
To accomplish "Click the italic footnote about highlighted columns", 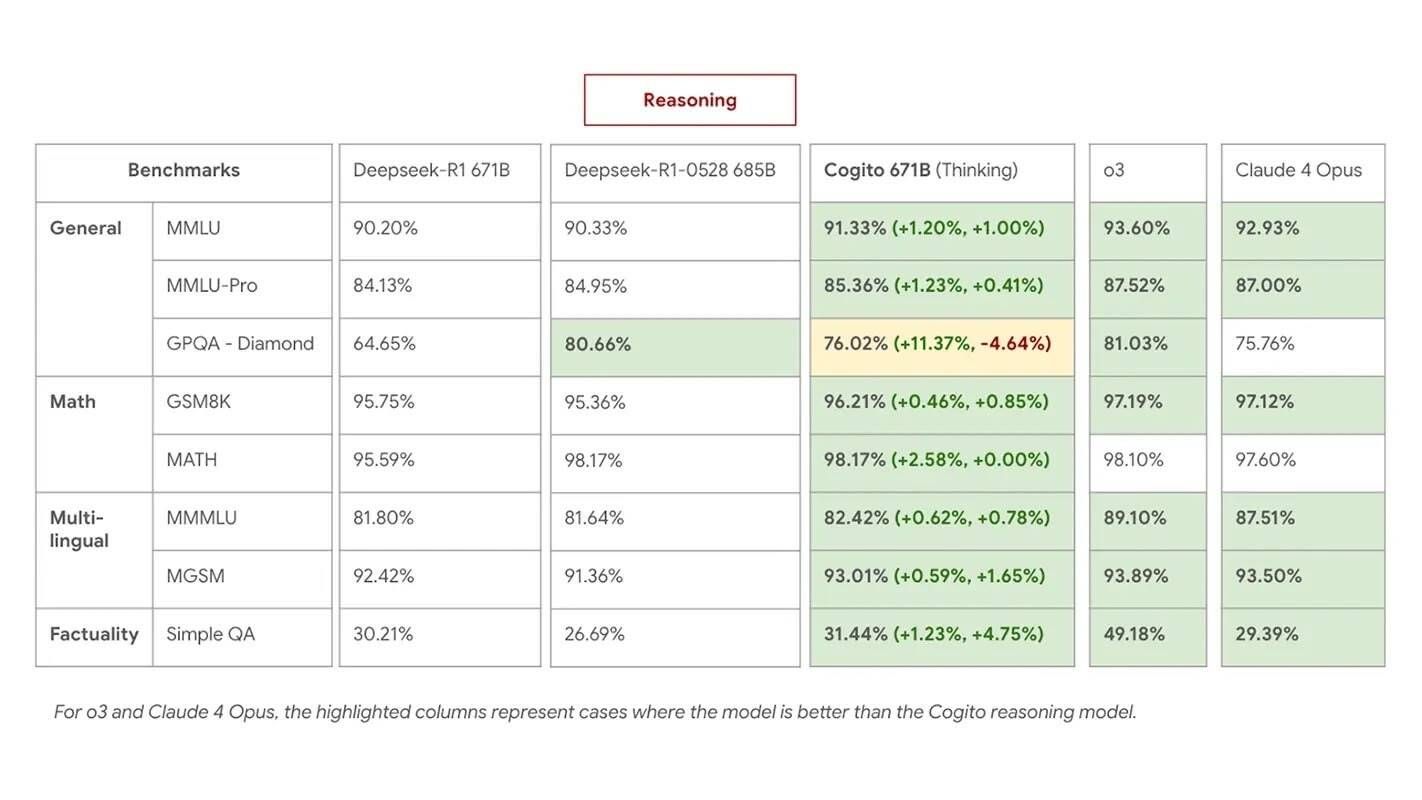I will [x=595, y=712].
